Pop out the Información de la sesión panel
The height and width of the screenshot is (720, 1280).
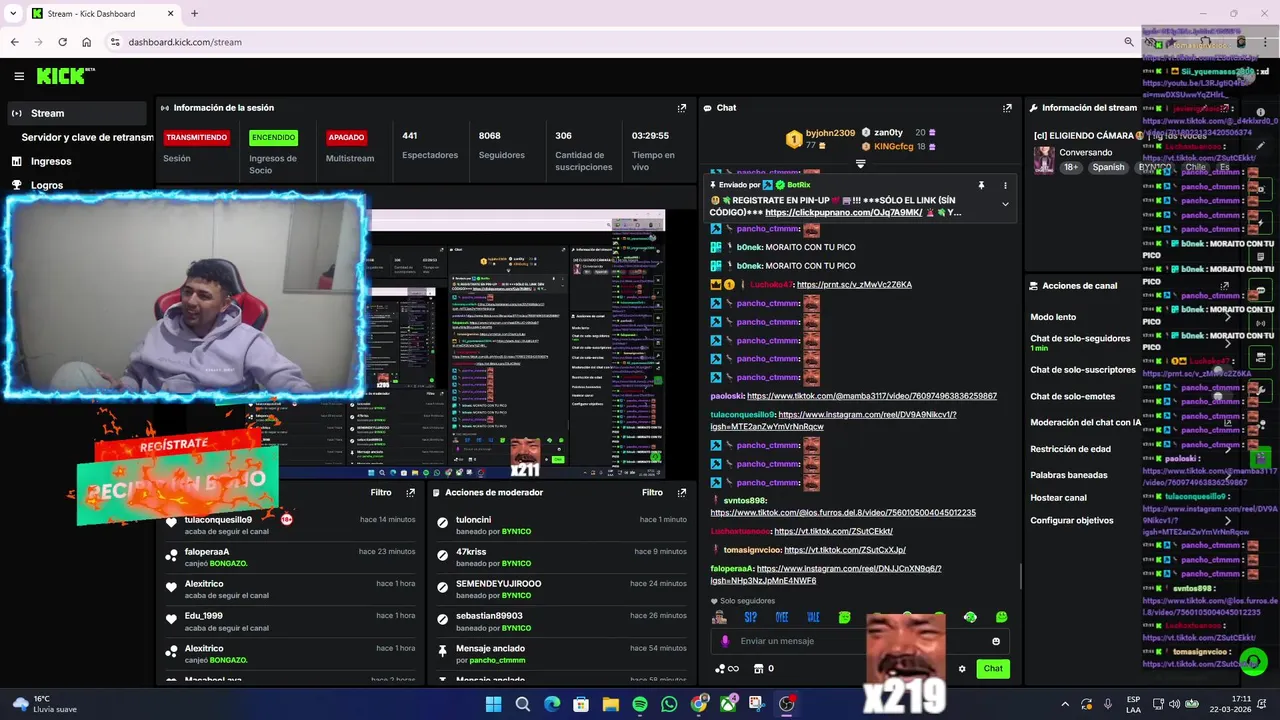(682, 108)
